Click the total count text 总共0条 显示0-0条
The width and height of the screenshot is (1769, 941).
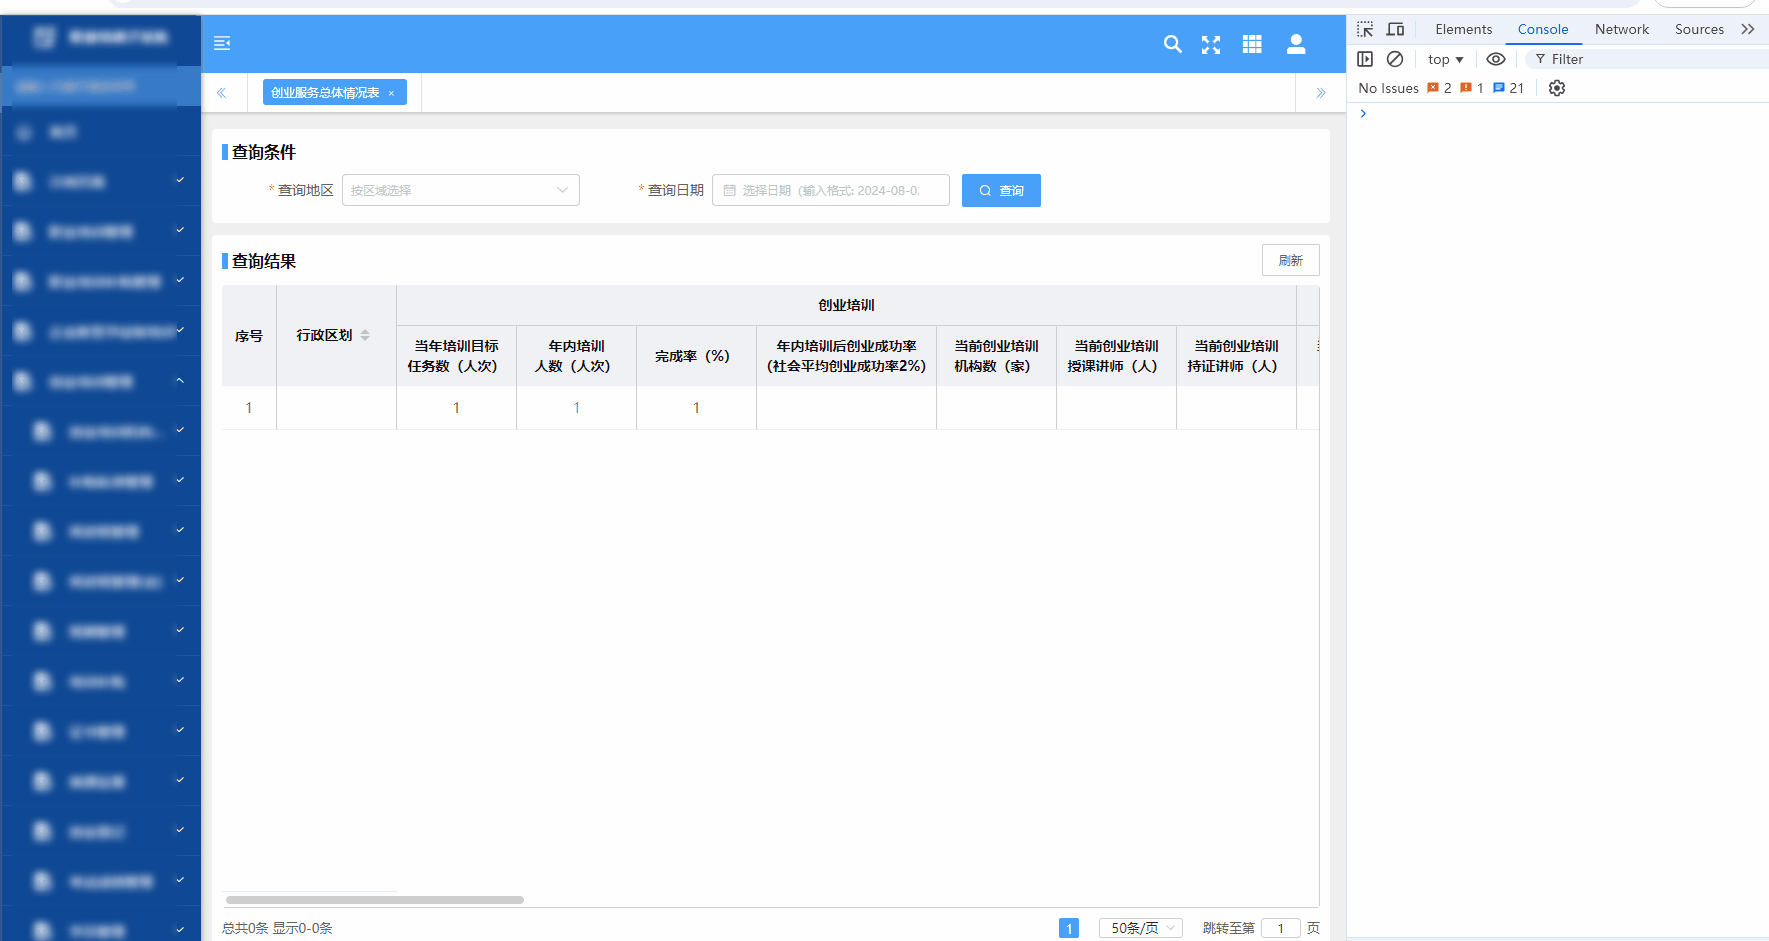pos(277,928)
